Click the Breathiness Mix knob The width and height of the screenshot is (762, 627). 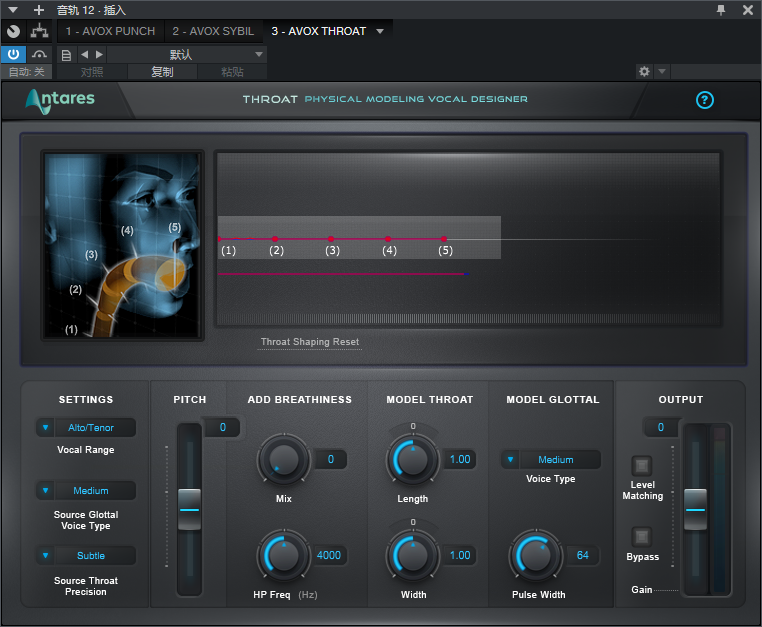click(x=284, y=459)
